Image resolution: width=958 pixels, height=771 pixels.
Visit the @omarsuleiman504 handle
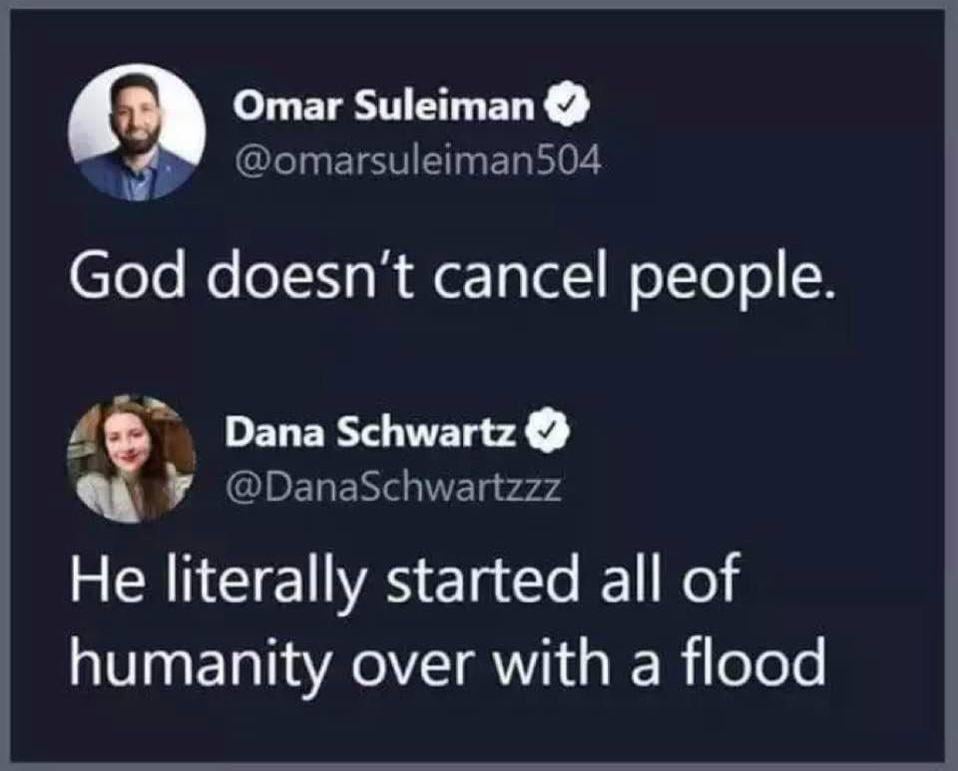[417, 160]
